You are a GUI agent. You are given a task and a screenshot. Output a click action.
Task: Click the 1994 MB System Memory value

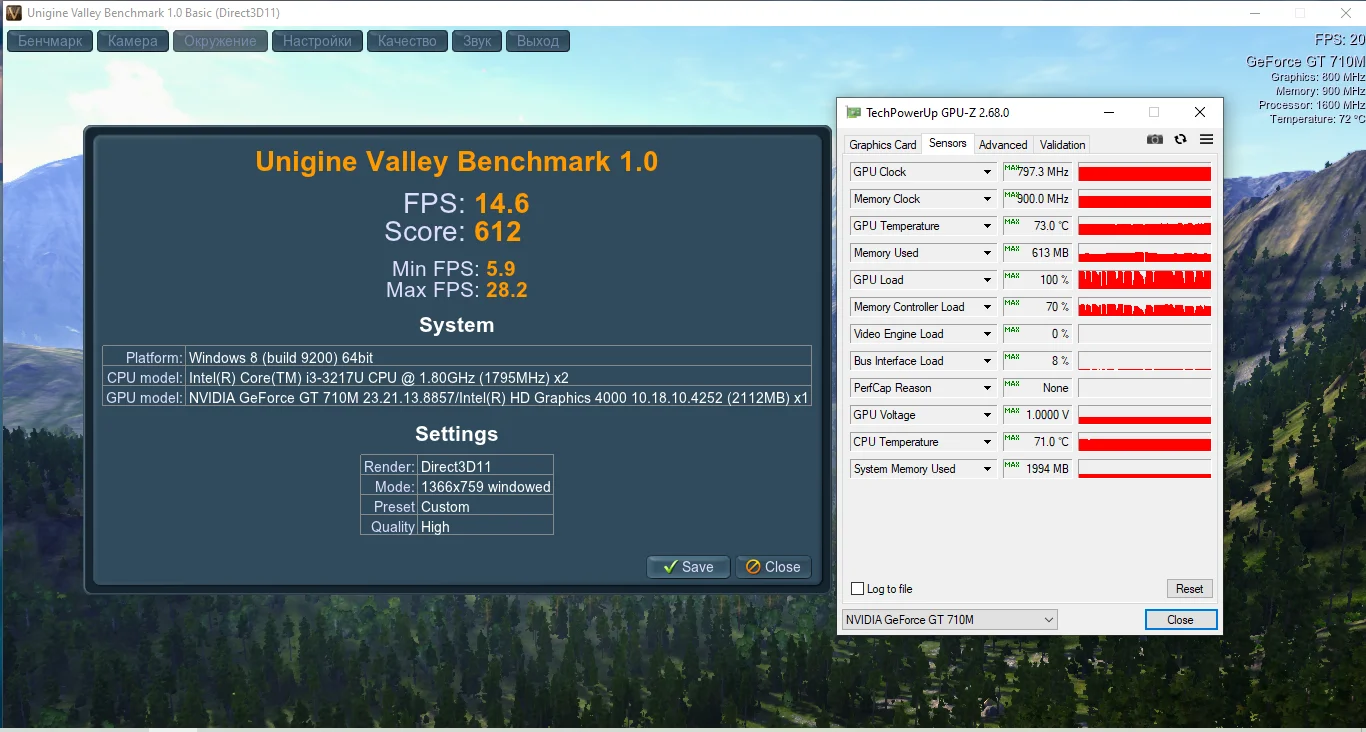tap(1037, 469)
